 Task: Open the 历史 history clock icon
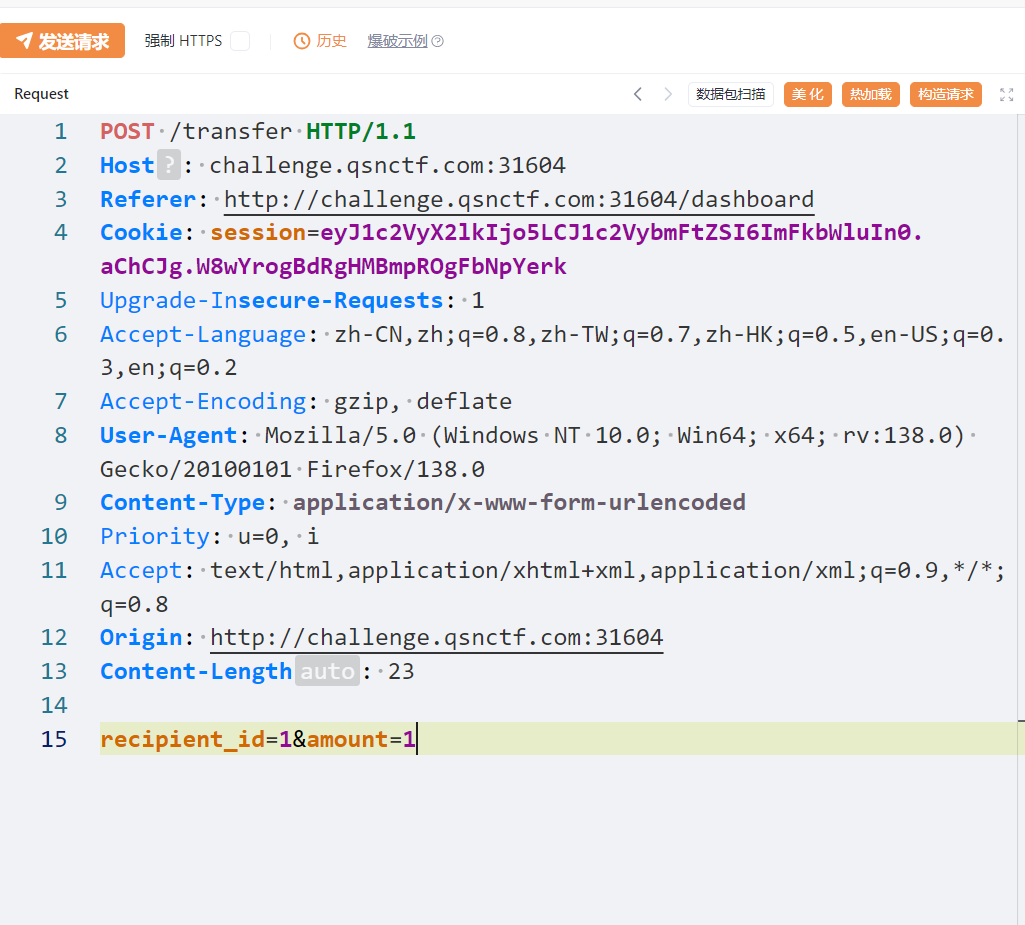click(302, 41)
